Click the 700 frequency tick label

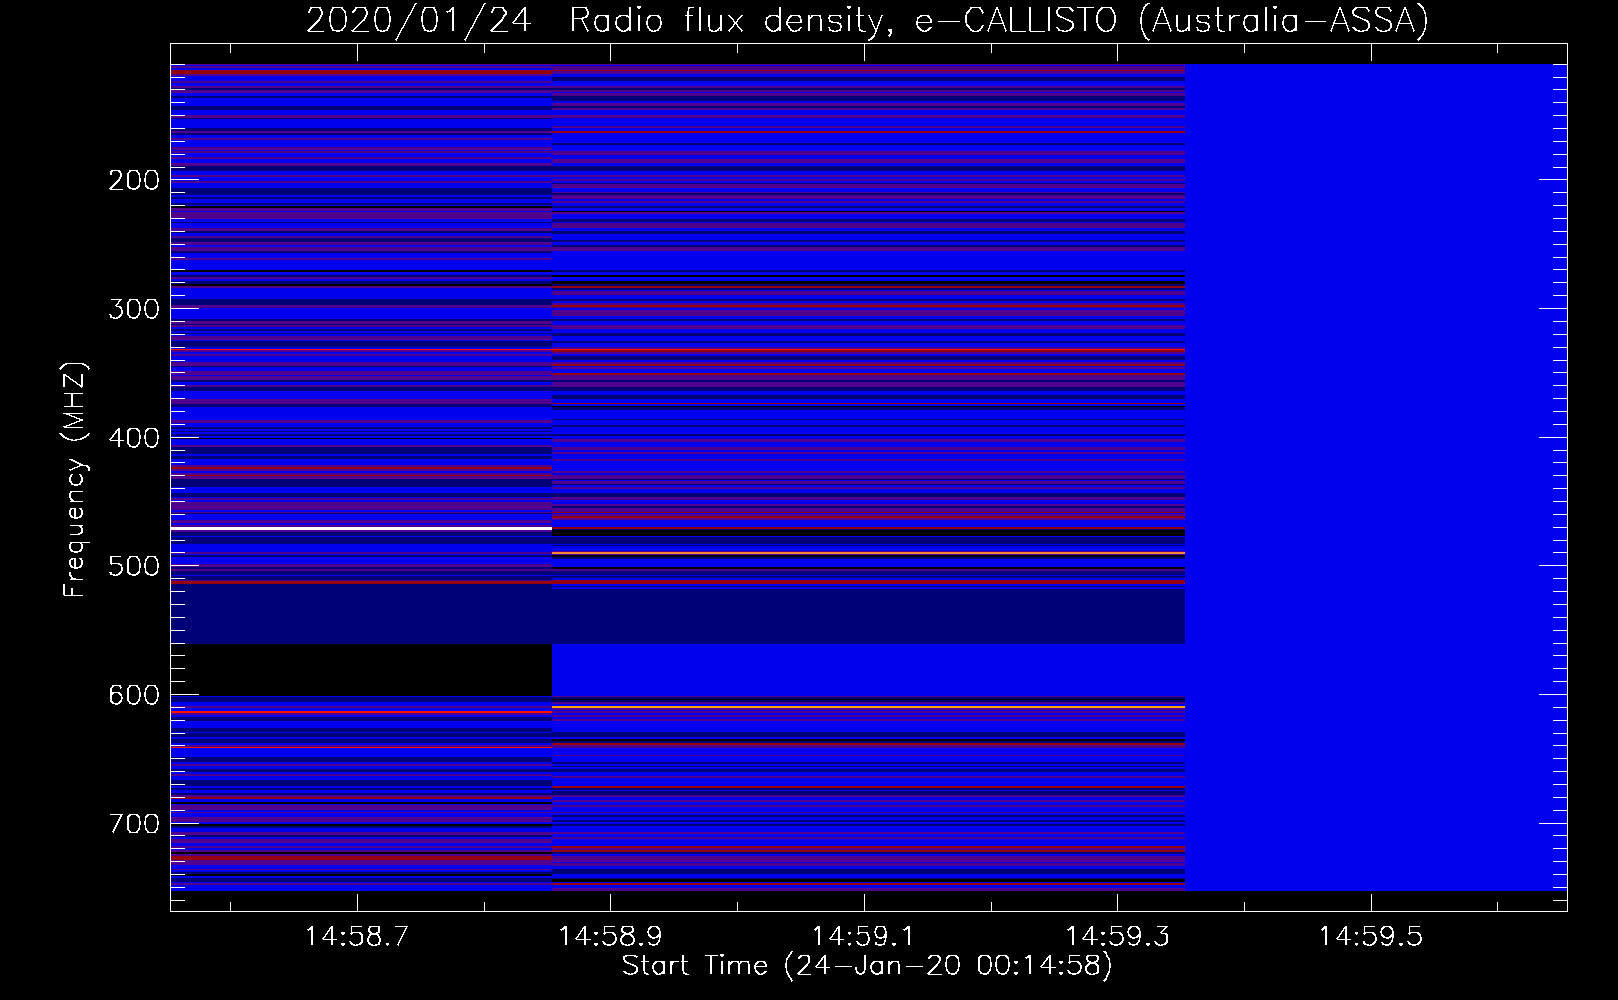point(134,824)
